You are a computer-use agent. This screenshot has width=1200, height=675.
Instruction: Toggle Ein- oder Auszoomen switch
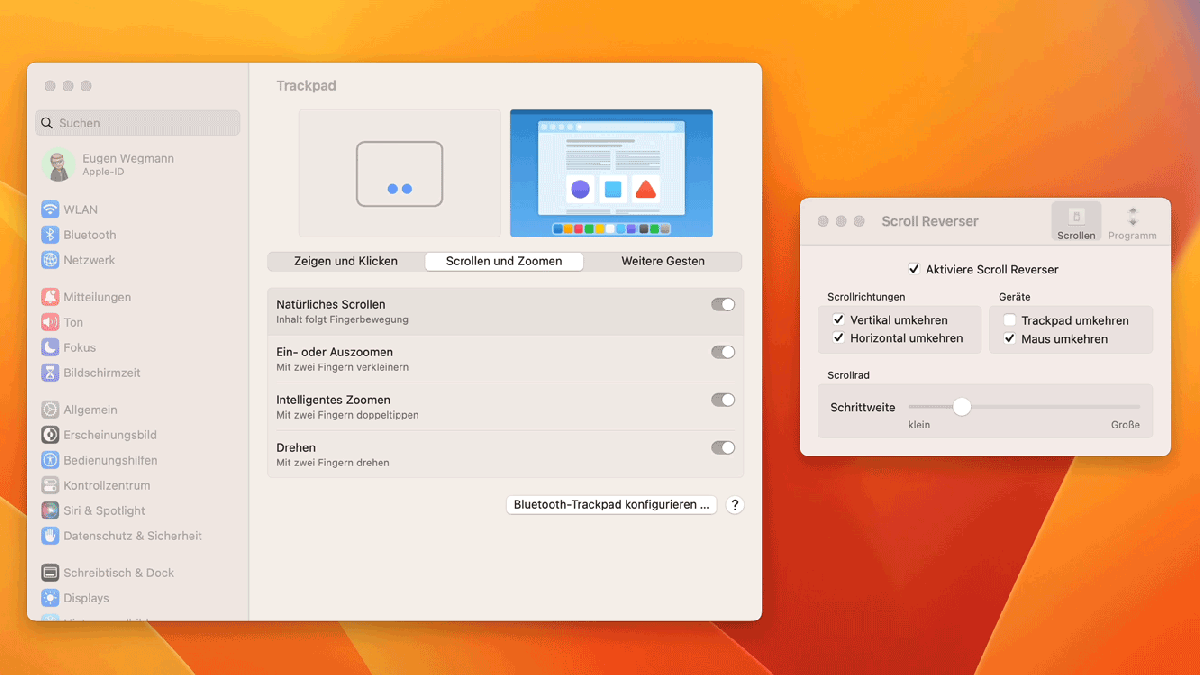tap(723, 352)
